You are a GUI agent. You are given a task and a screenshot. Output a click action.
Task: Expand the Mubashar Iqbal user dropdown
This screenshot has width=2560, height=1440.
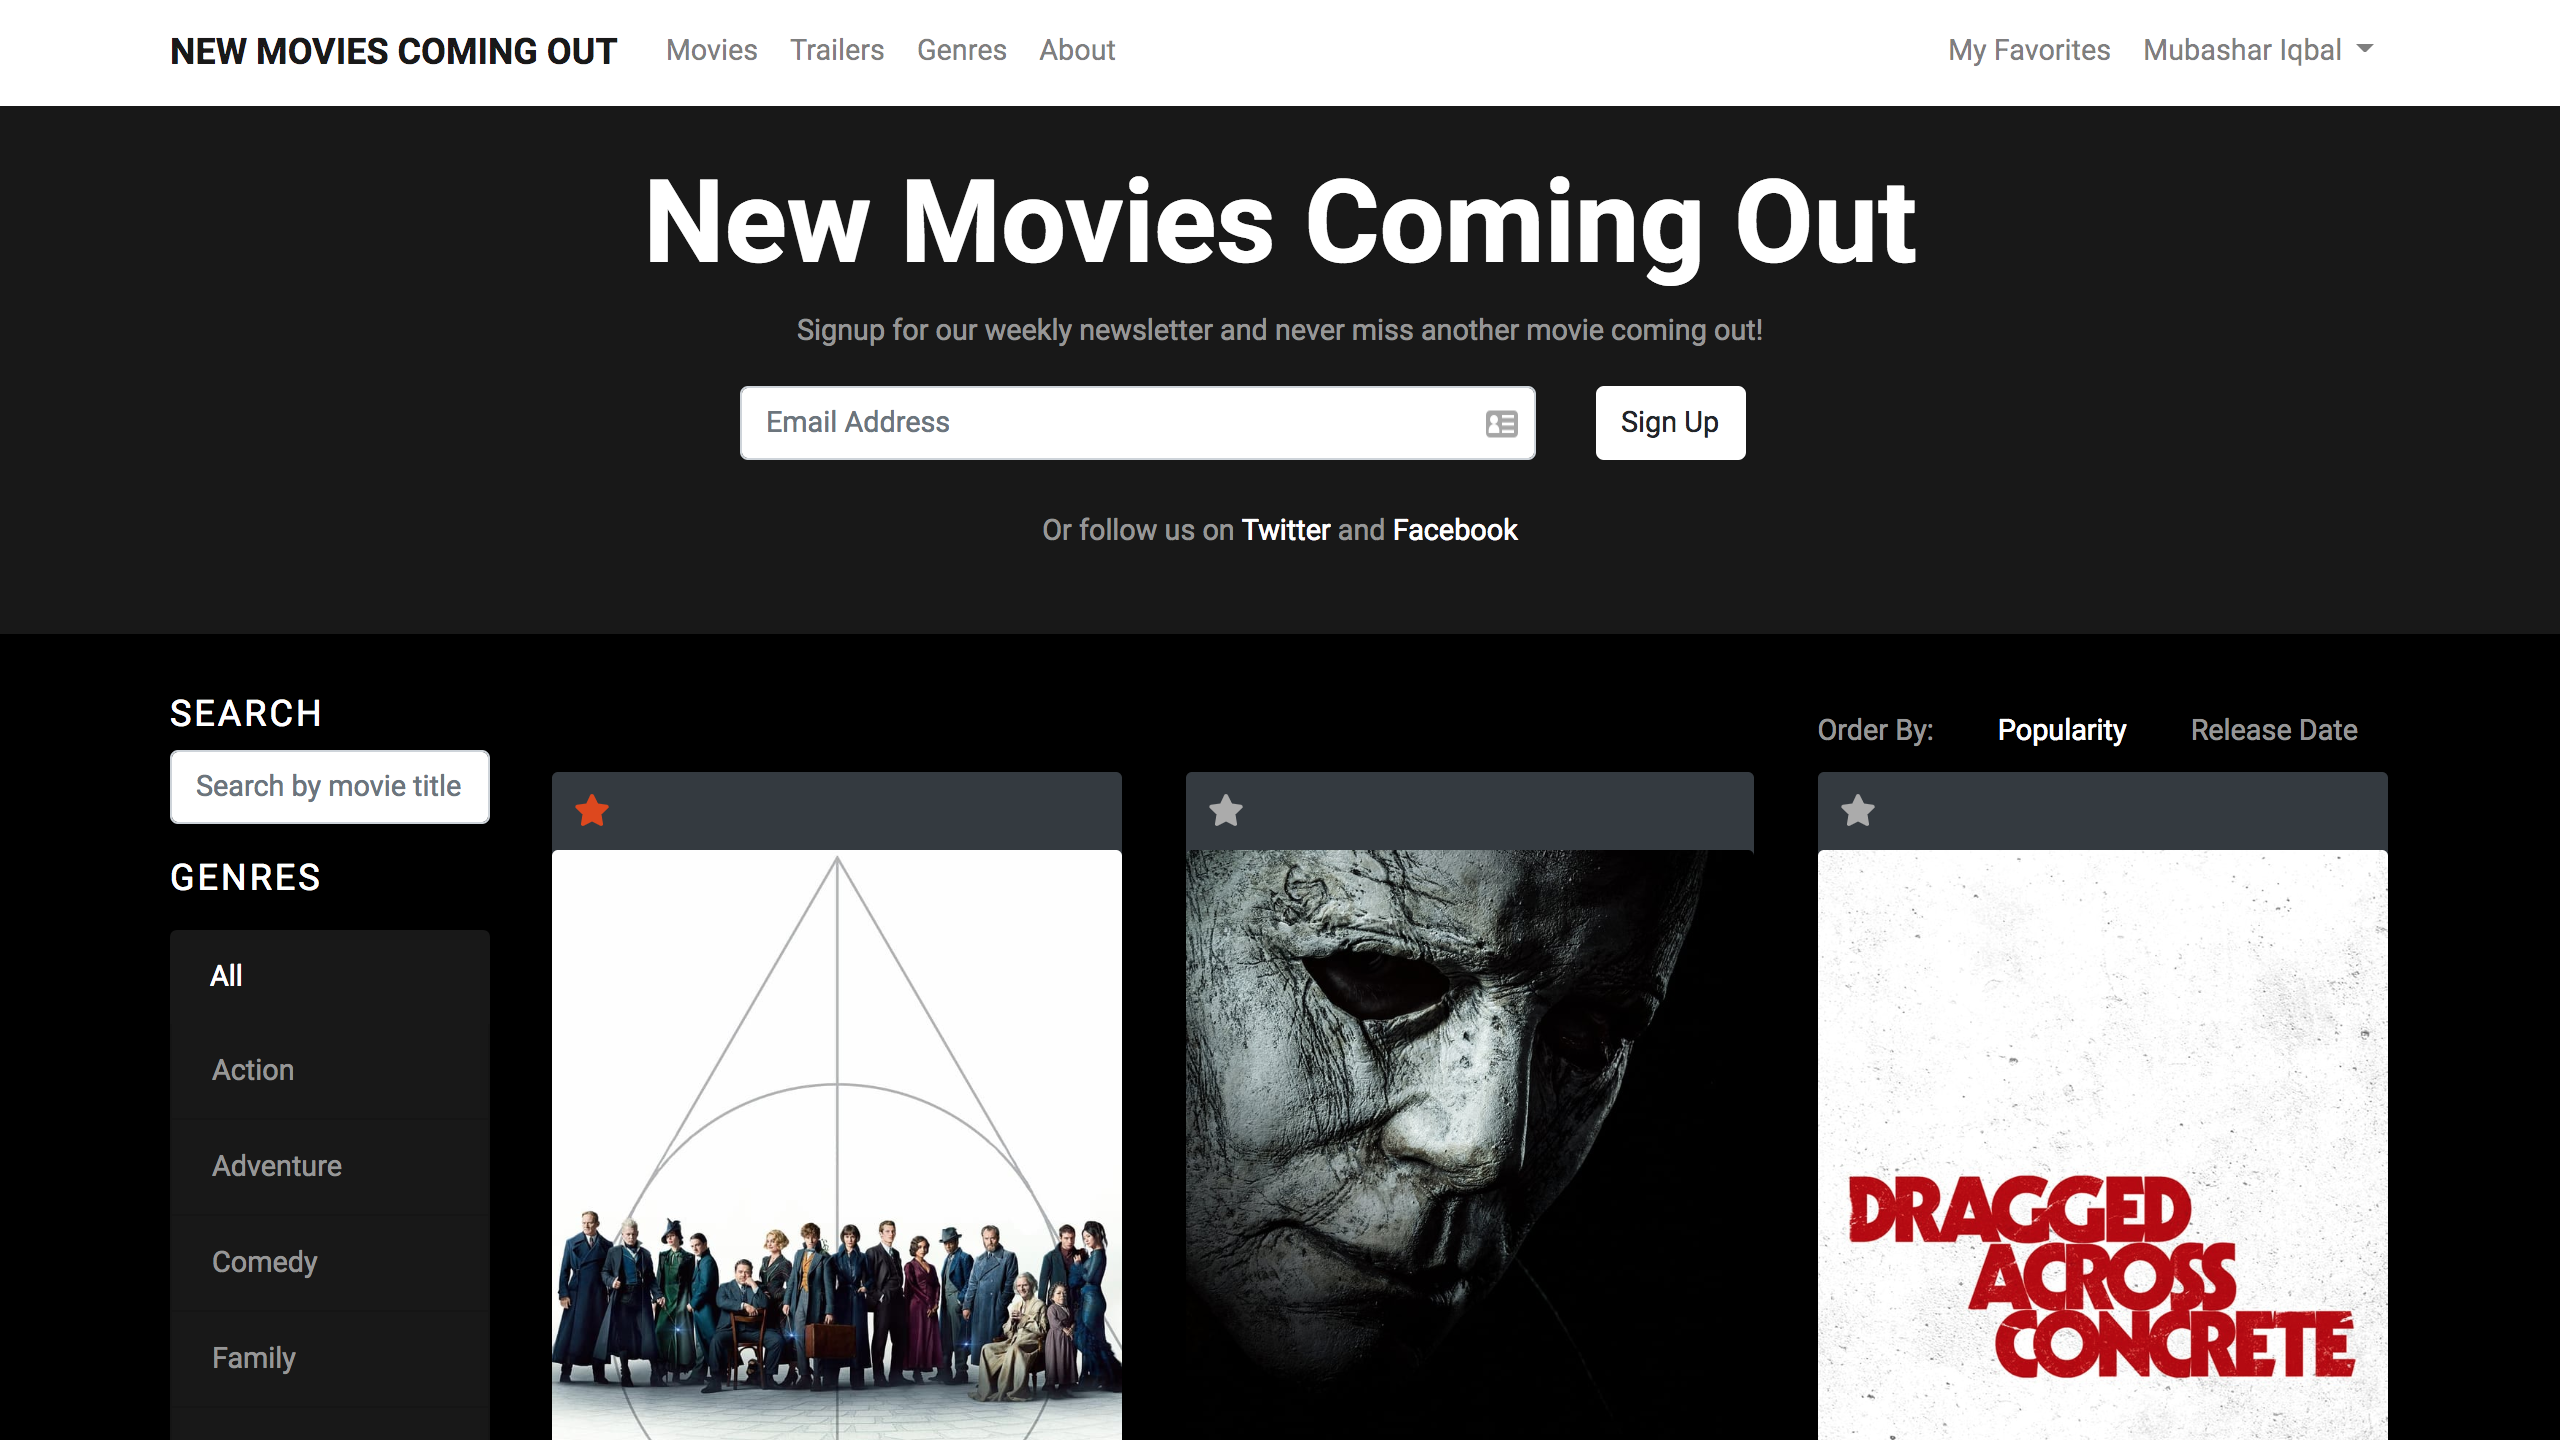coord(2258,50)
